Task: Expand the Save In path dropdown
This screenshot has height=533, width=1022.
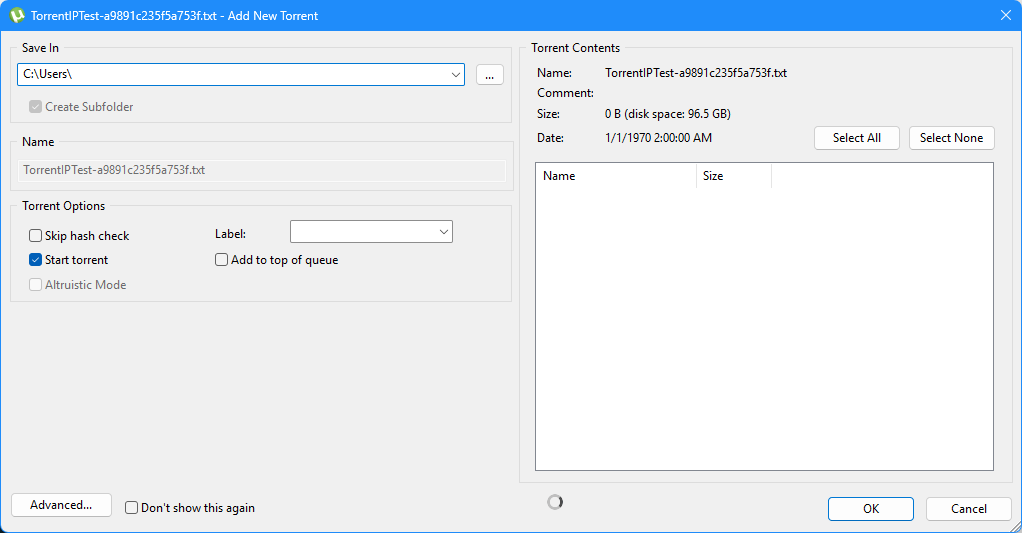Action: pyautogui.click(x=456, y=74)
